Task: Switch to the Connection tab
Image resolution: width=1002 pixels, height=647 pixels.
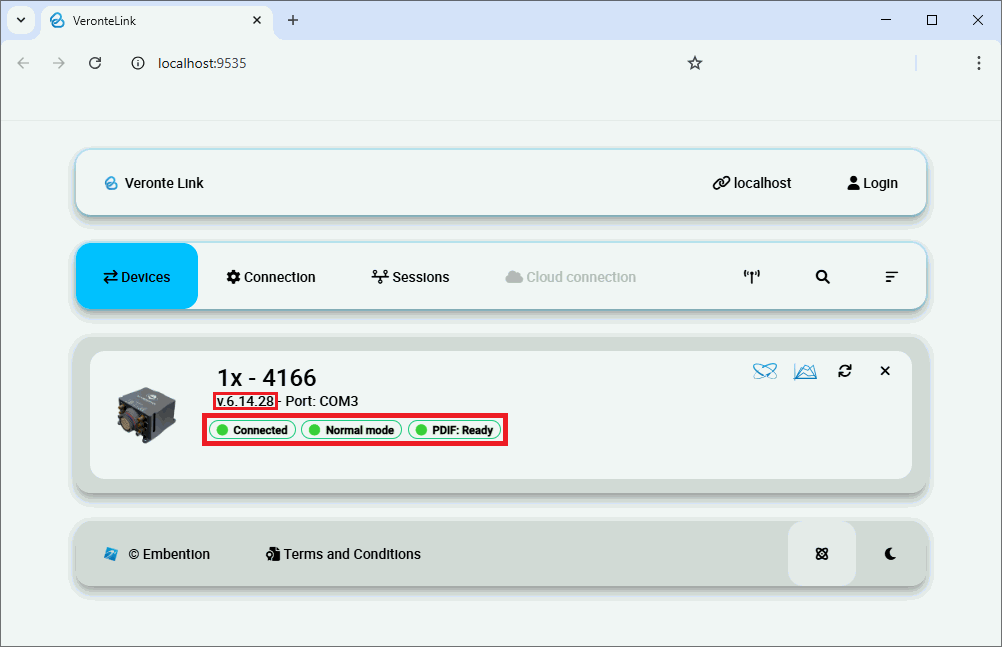Action: point(271,277)
